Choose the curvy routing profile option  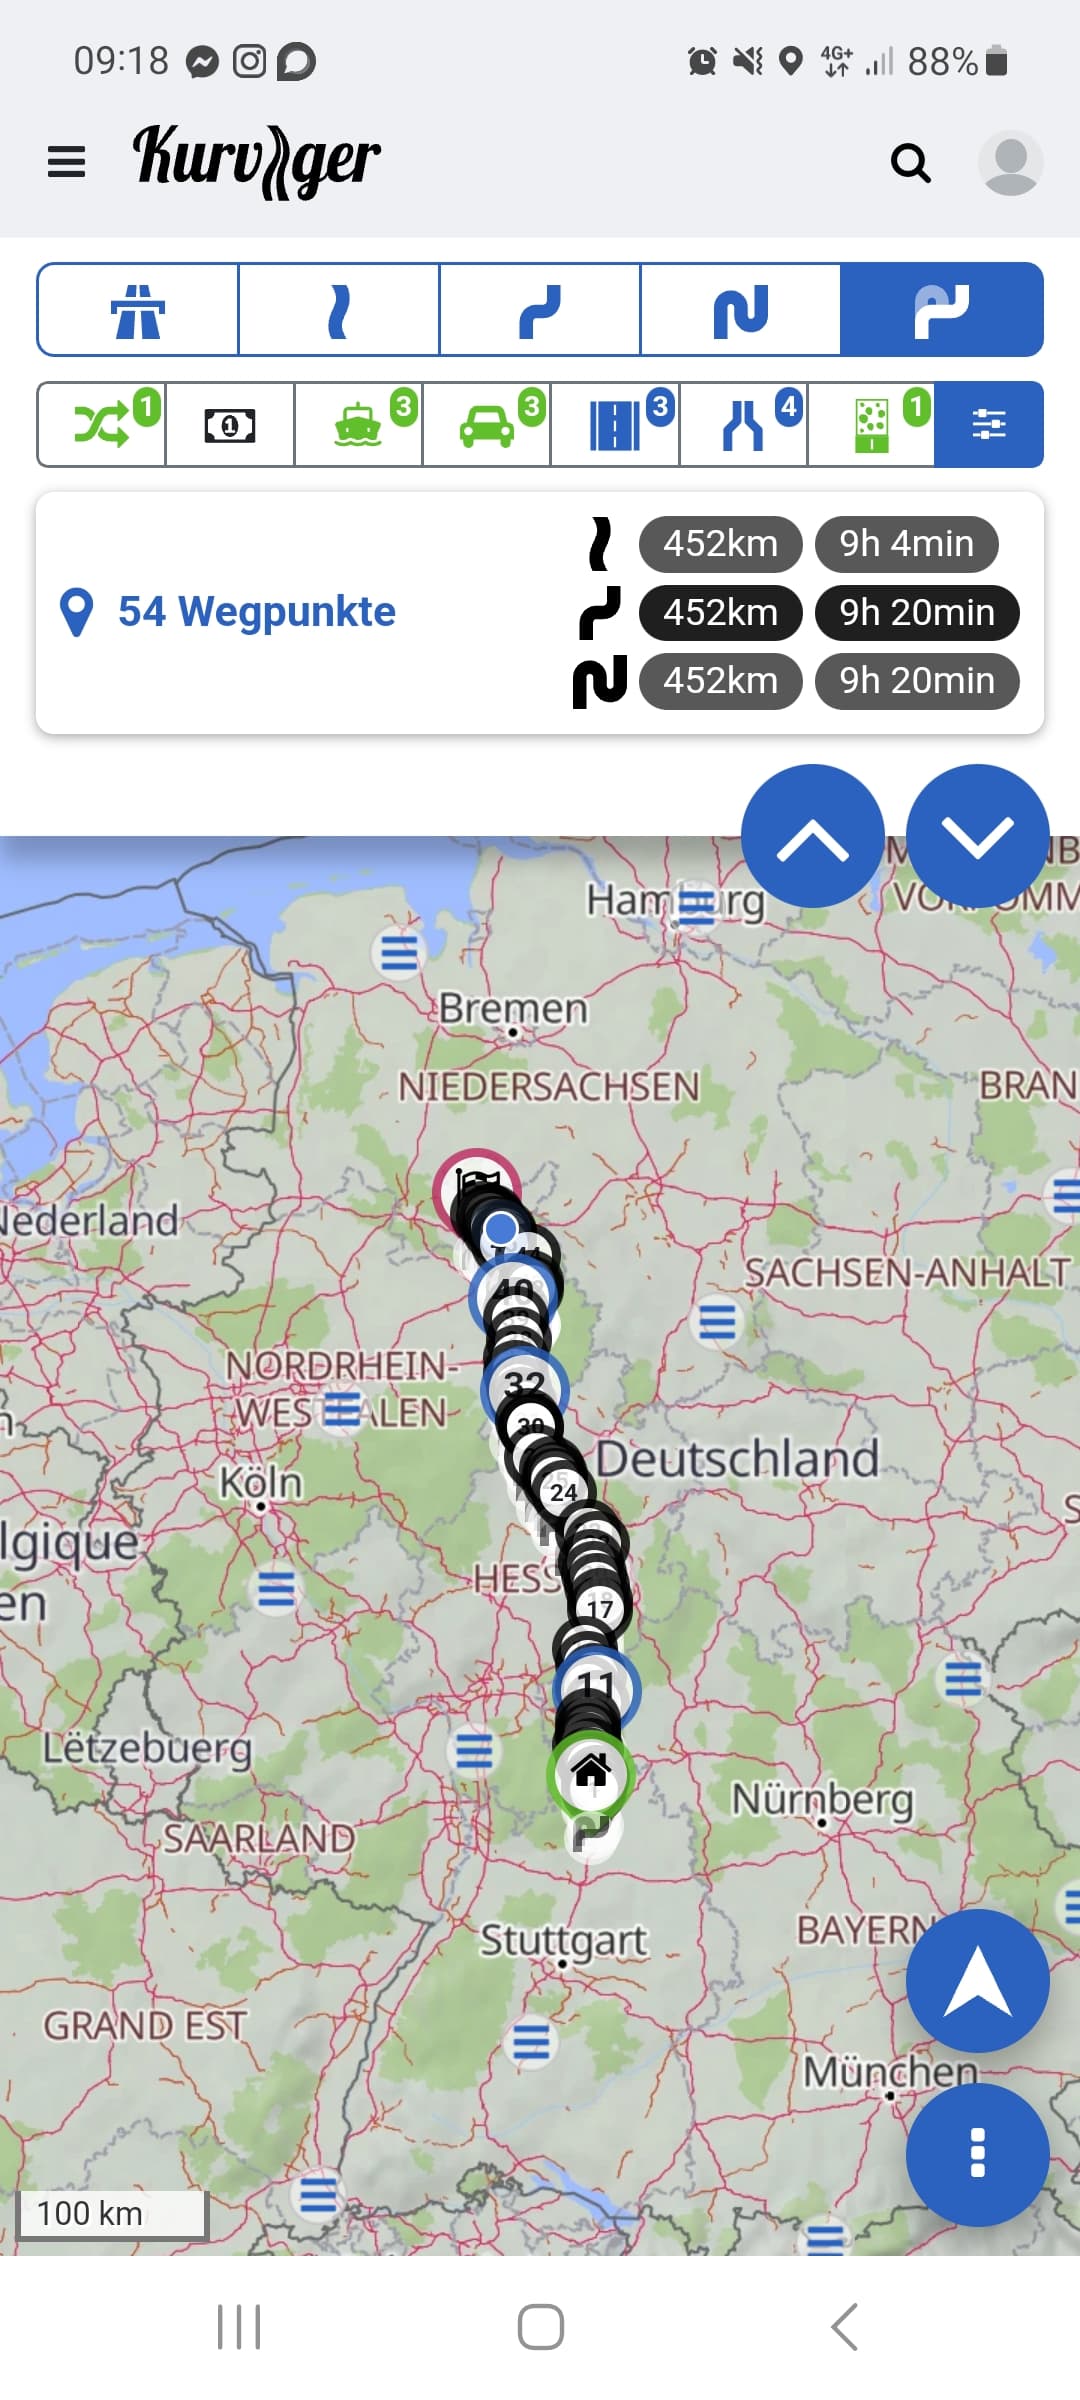[540, 310]
